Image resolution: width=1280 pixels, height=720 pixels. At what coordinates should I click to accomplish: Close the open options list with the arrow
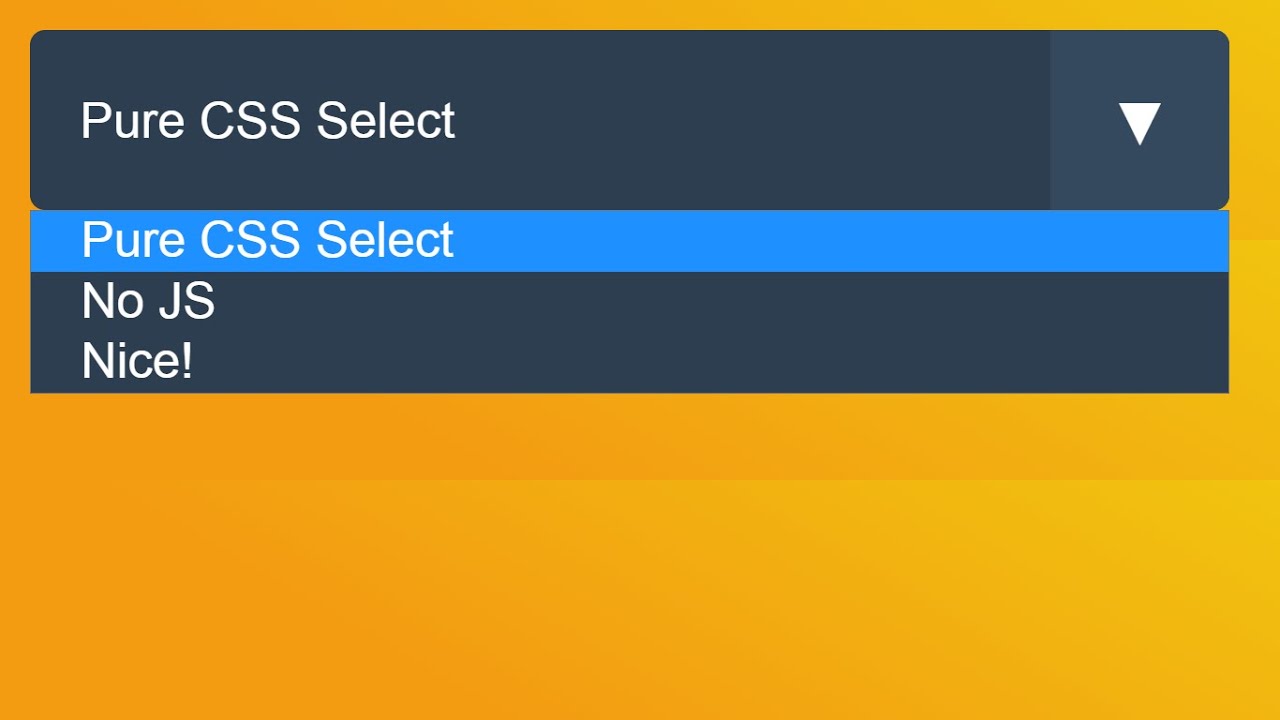coord(1139,121)
